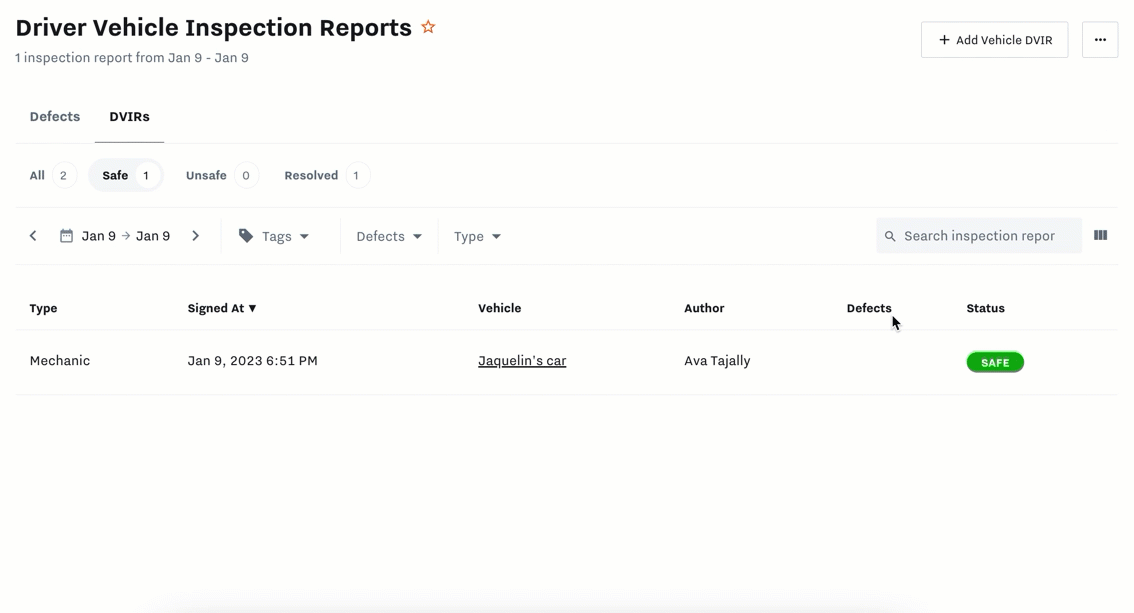Click the calendar icon in date picker
This screenshot has width=1134, height=613.
pyautogui.click(x=66, y=236)
